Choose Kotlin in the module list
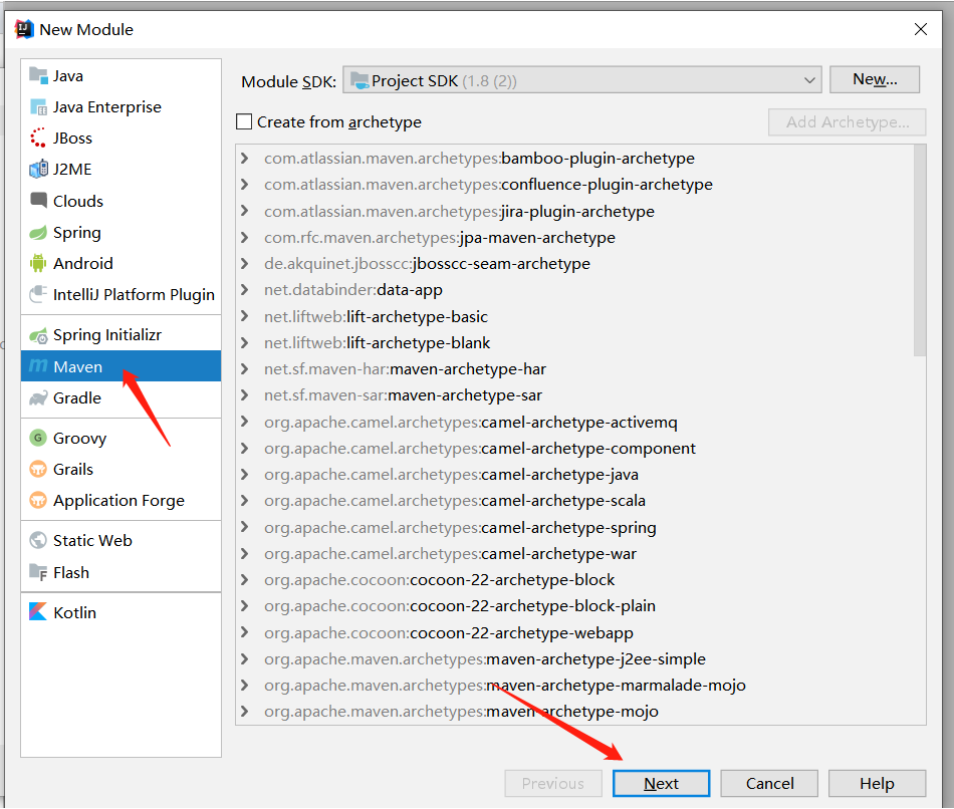 pyautogui.click(x=121, y=612)
